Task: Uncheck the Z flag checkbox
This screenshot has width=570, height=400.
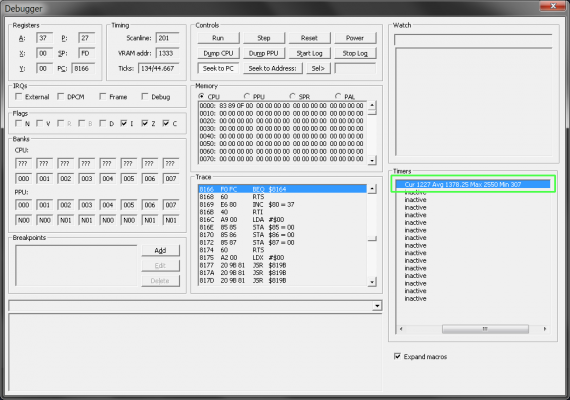Action: point(145,124)
